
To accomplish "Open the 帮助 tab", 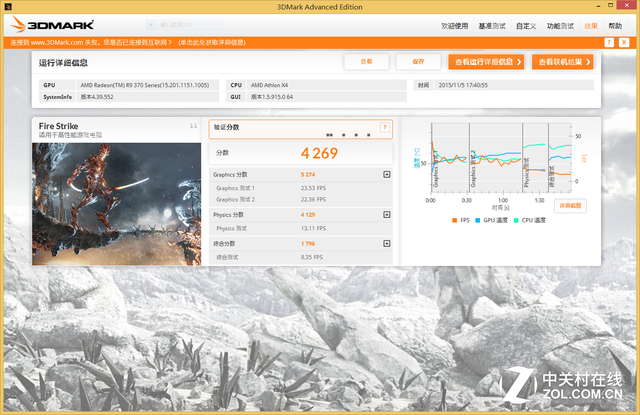I will pyautogui.click(x=615, y=25).
